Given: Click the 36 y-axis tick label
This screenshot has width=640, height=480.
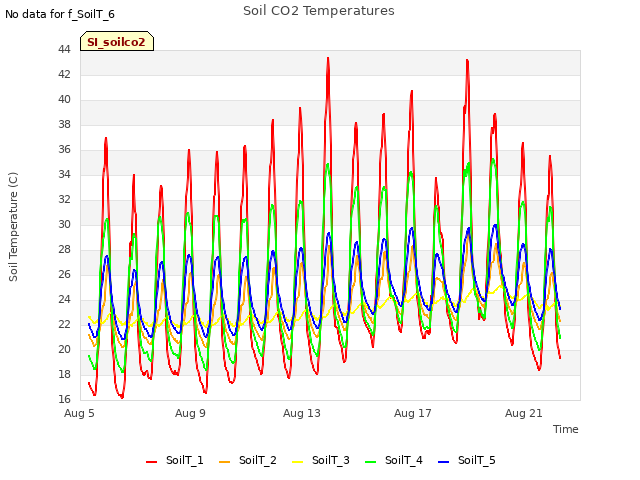Looking at the screenshot, I should (x=64, y=150).
